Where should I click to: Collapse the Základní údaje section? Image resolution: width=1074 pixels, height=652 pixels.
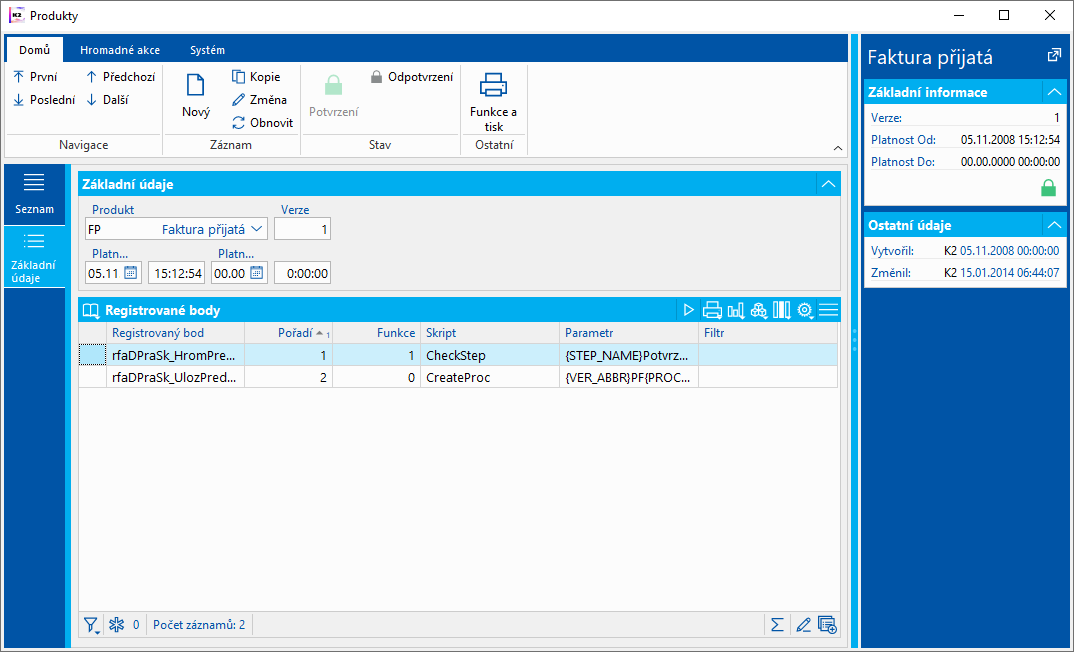[x=828, y=184]
